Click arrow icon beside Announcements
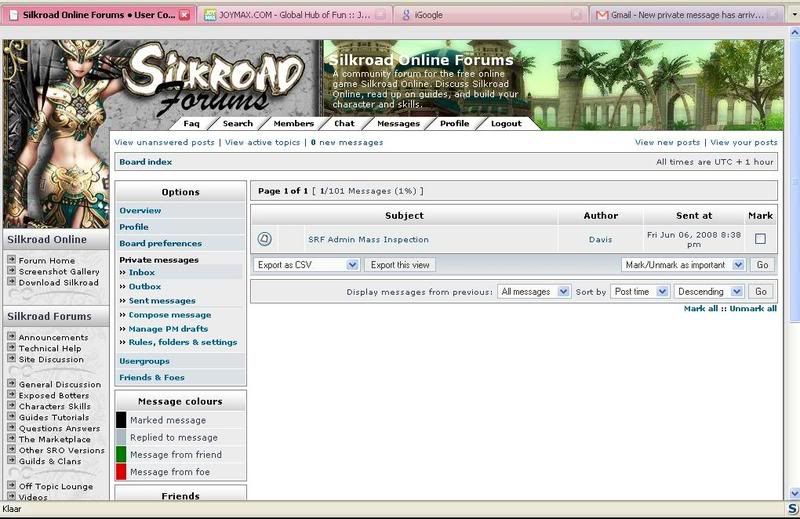This screenshot has height=519, width=800. click(11, 336)
